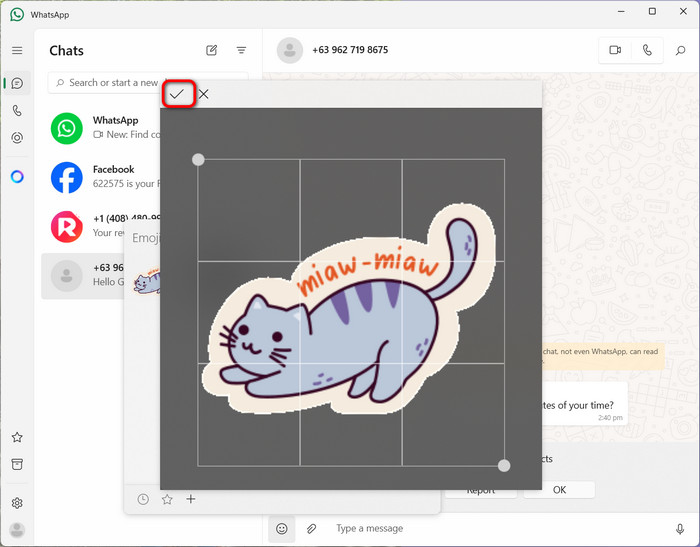
Task: Select cat sticker thumbnail in sticker panel
Action: [x=146, y=281]
